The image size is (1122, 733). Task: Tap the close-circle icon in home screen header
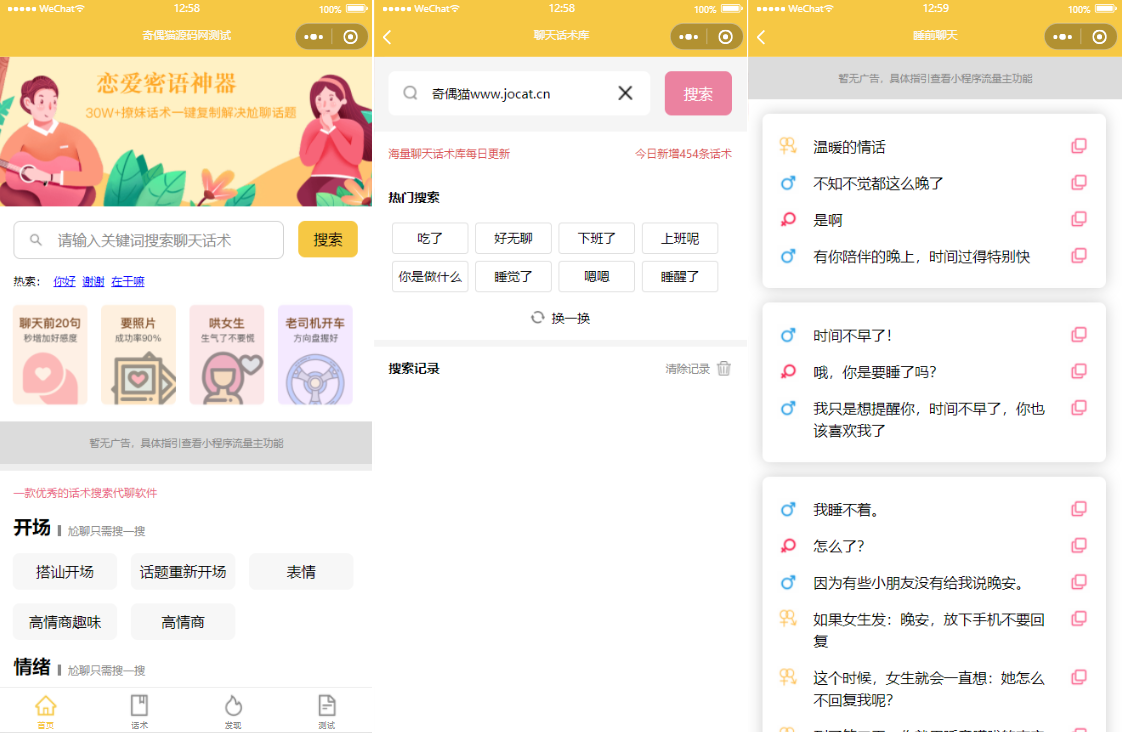click(351, 37)
